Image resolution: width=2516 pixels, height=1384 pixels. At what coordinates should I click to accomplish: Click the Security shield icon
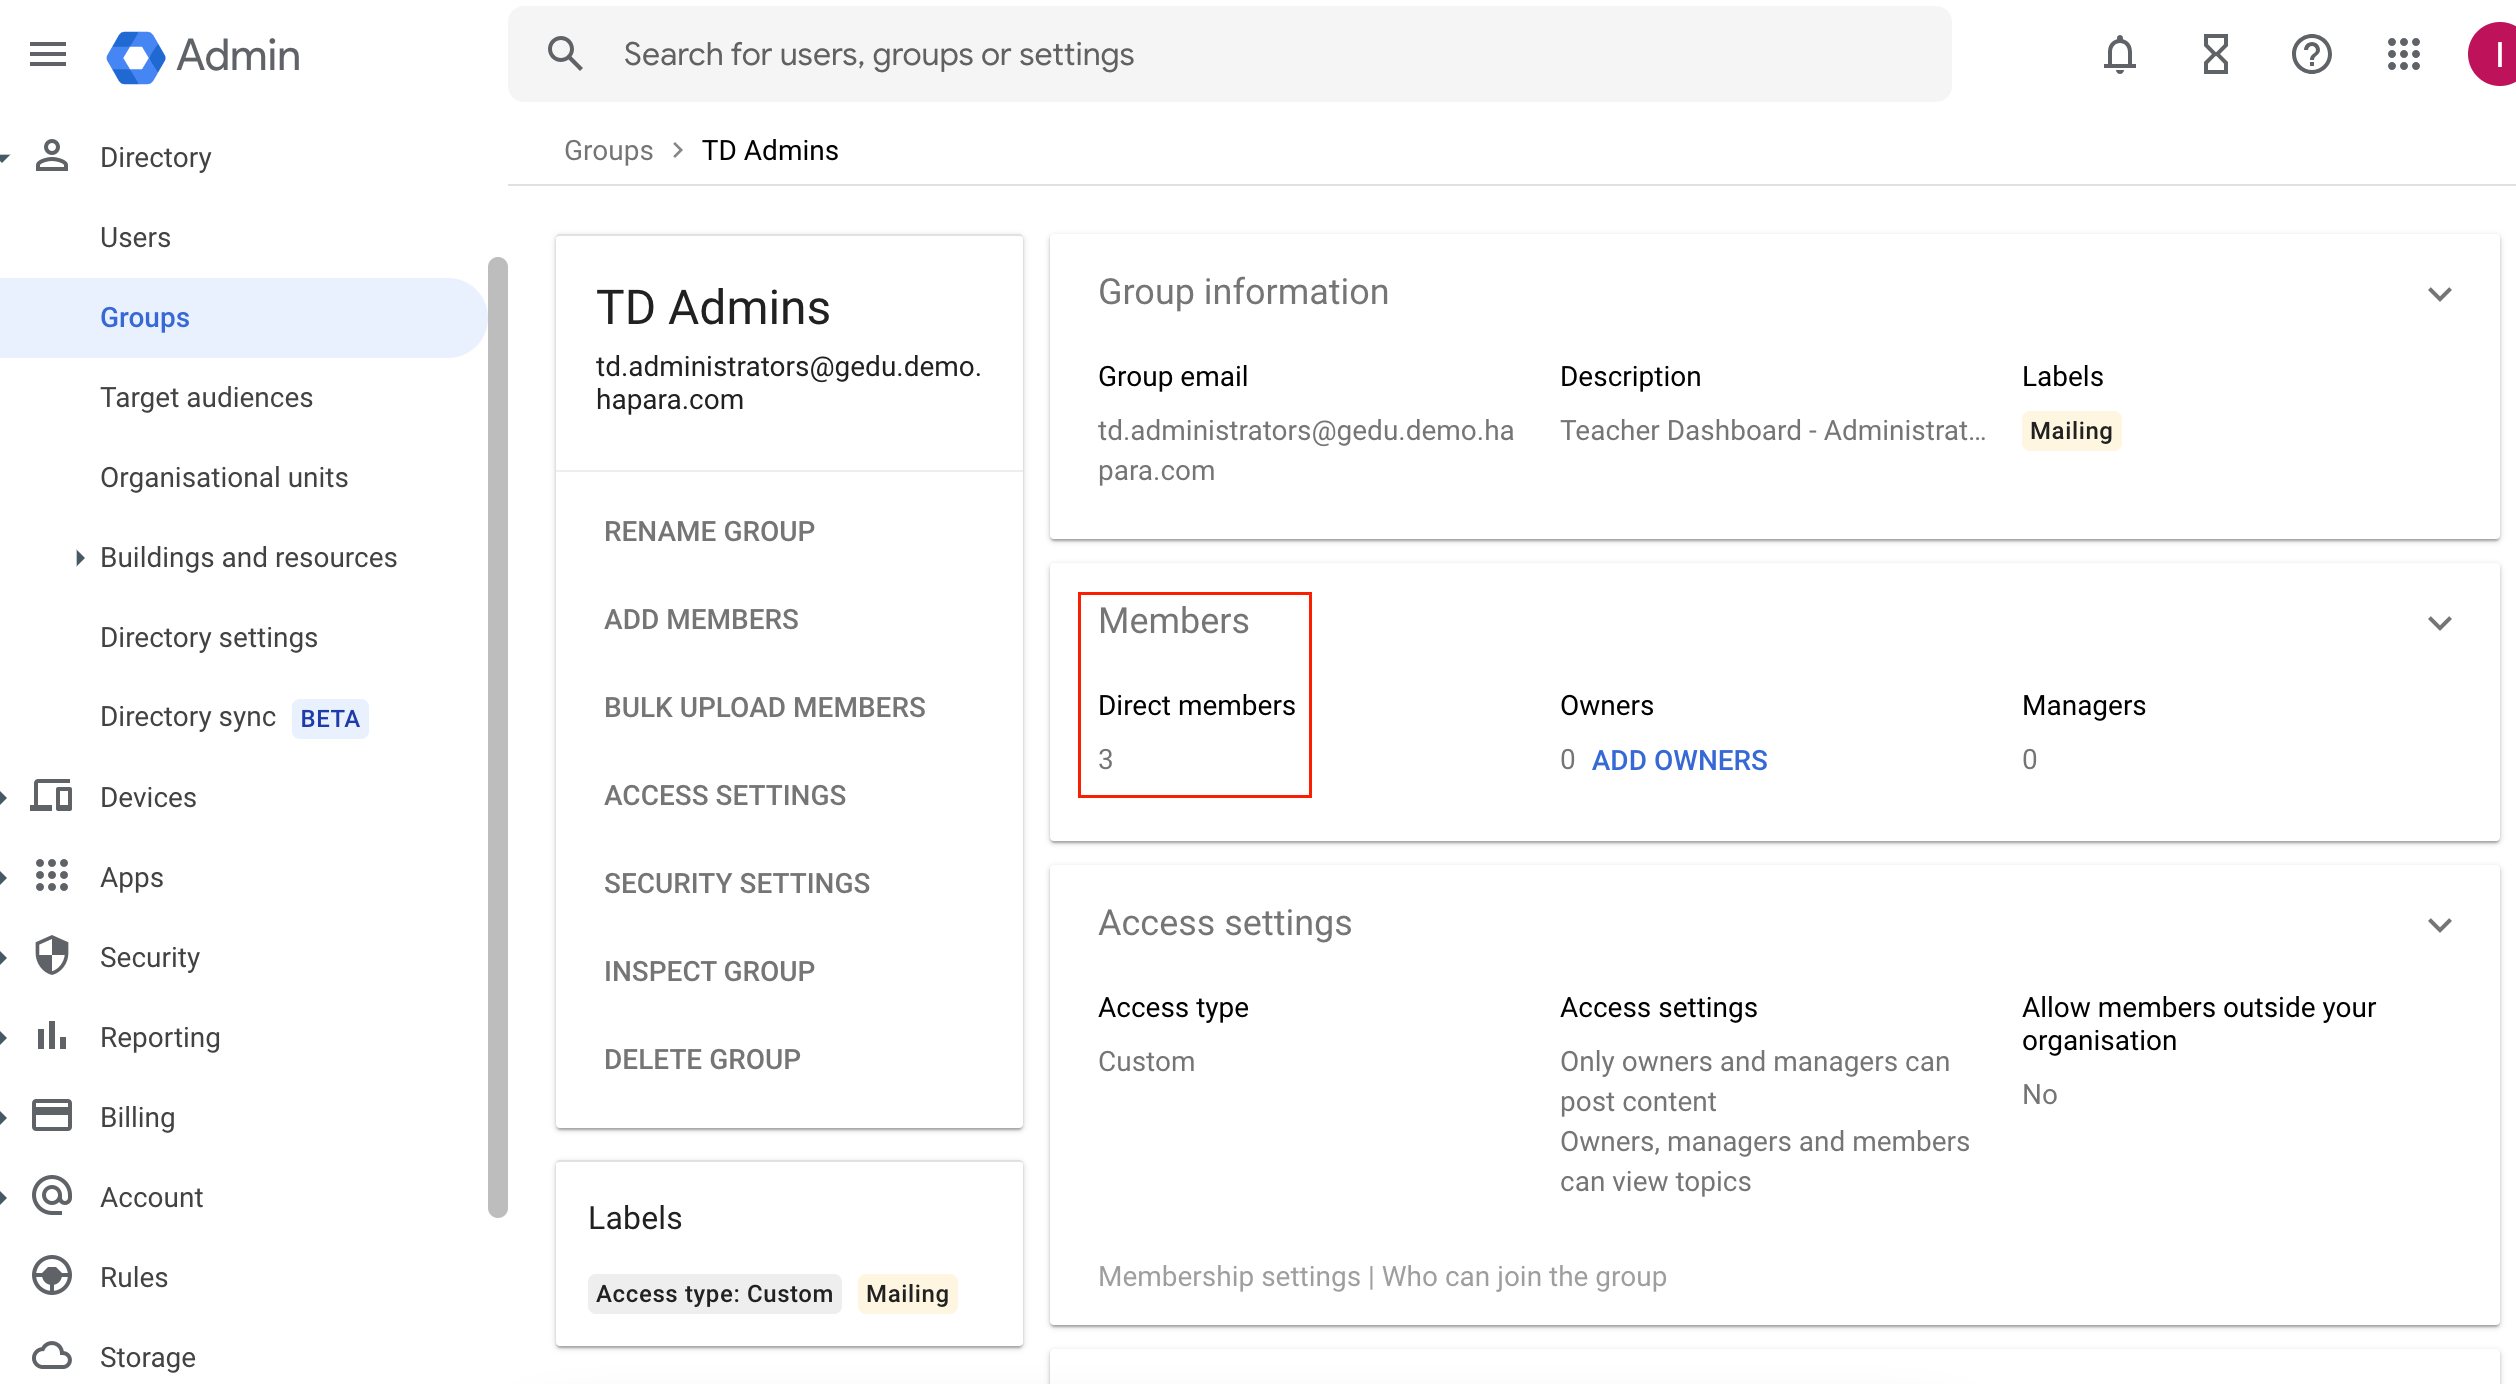(x=52, y=956)
